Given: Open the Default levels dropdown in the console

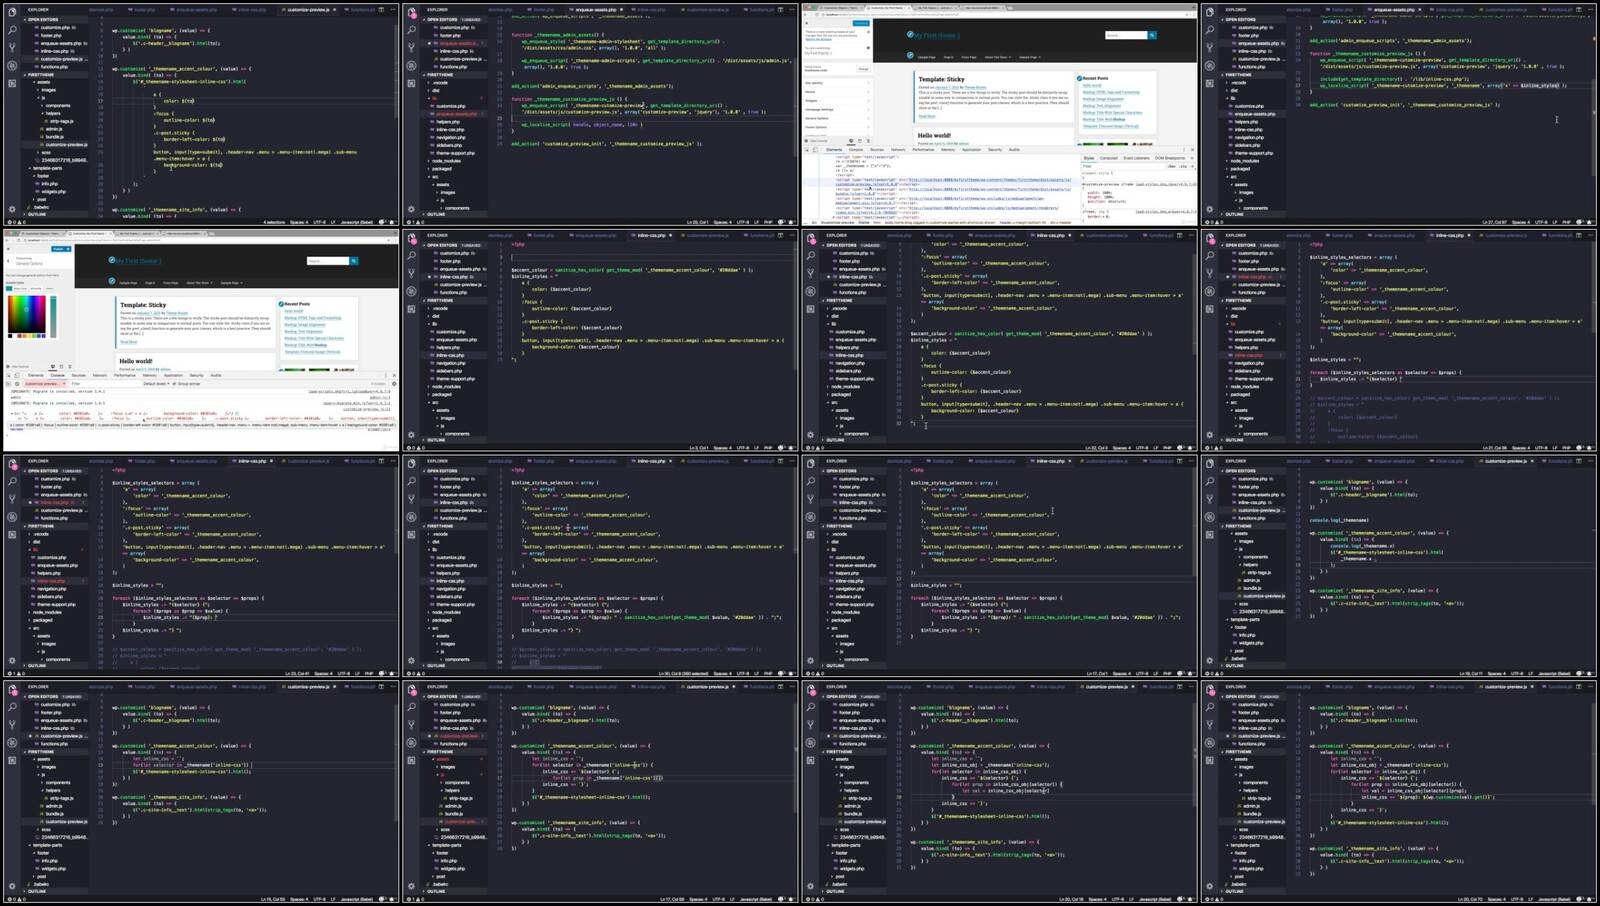Looking at the screenshot, I should click(x=156, y=383).
